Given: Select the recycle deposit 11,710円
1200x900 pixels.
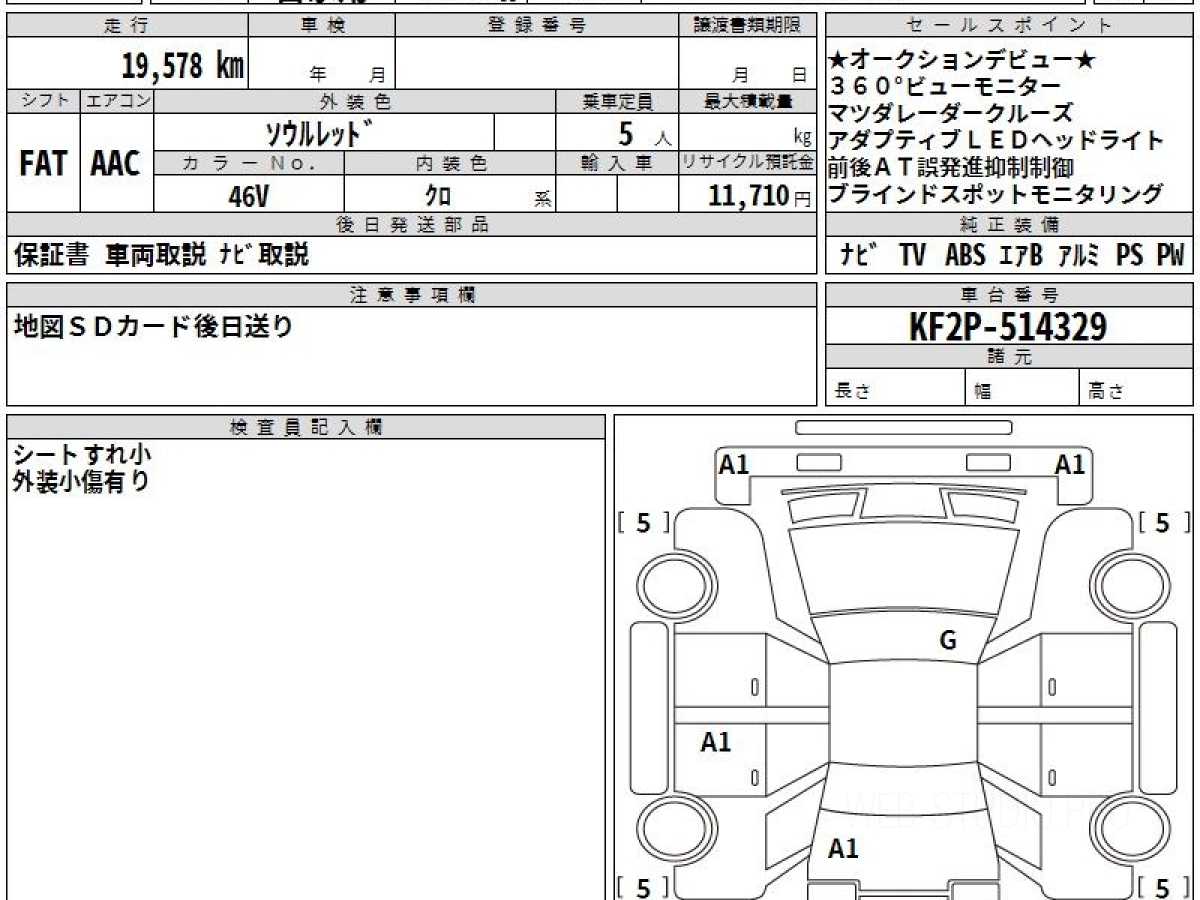Looking at the screenshot, I should point(760,196).
